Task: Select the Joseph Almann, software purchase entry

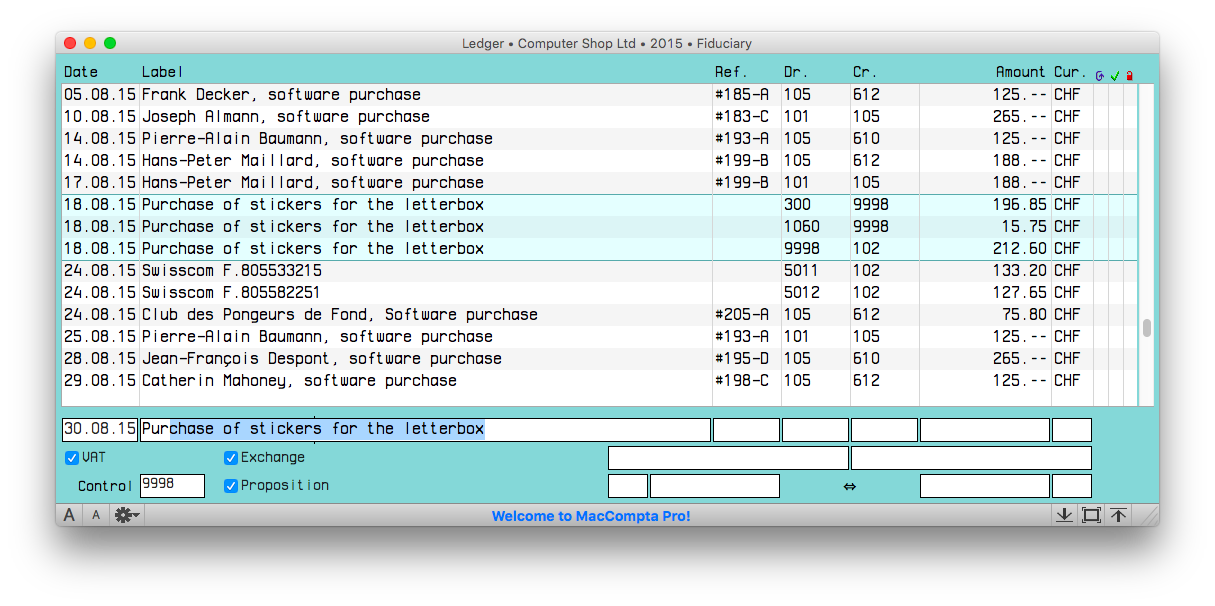Action: (600, 117)
